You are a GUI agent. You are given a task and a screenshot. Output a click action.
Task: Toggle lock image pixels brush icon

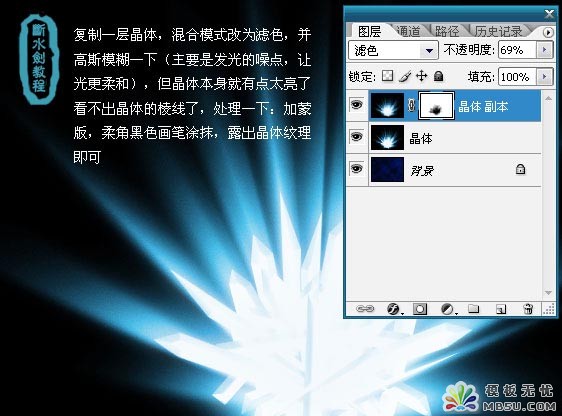coord(405,76)
